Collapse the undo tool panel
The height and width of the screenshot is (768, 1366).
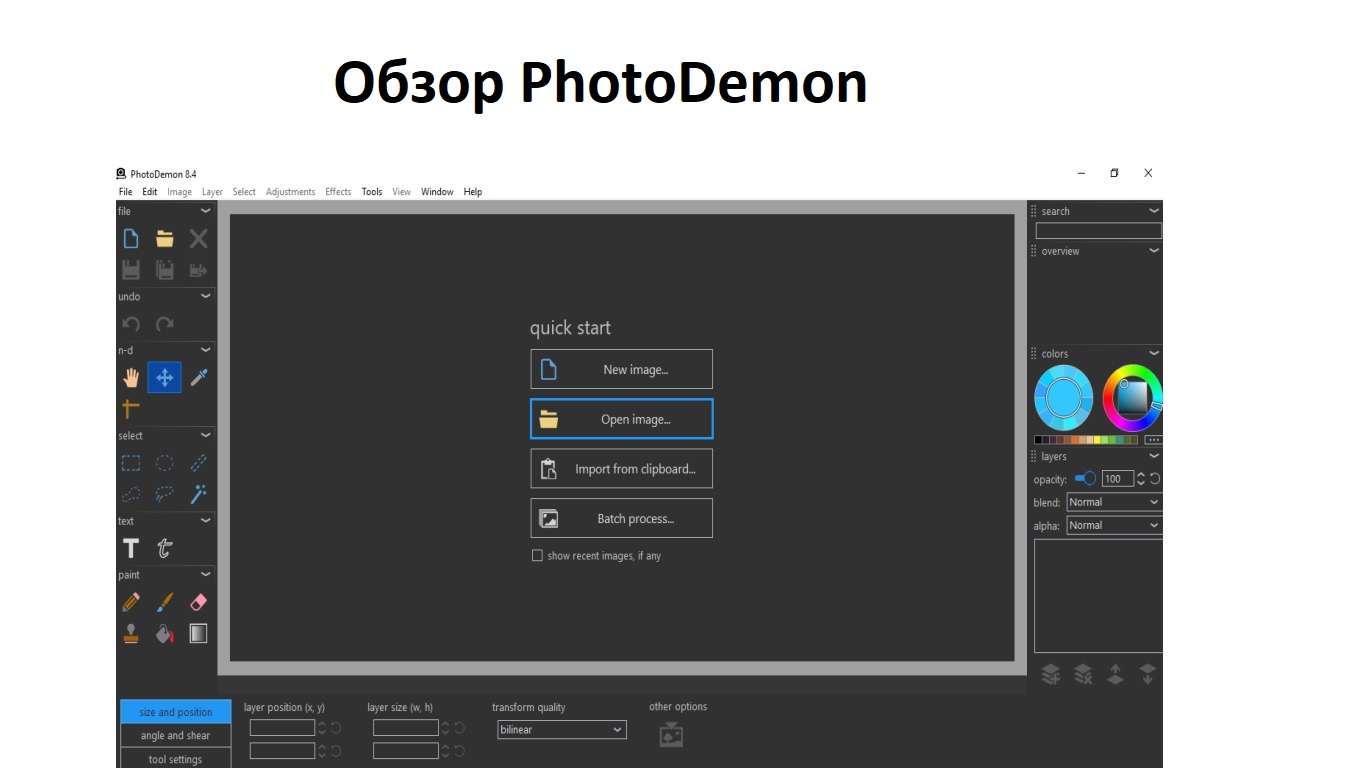click(206, 296)
